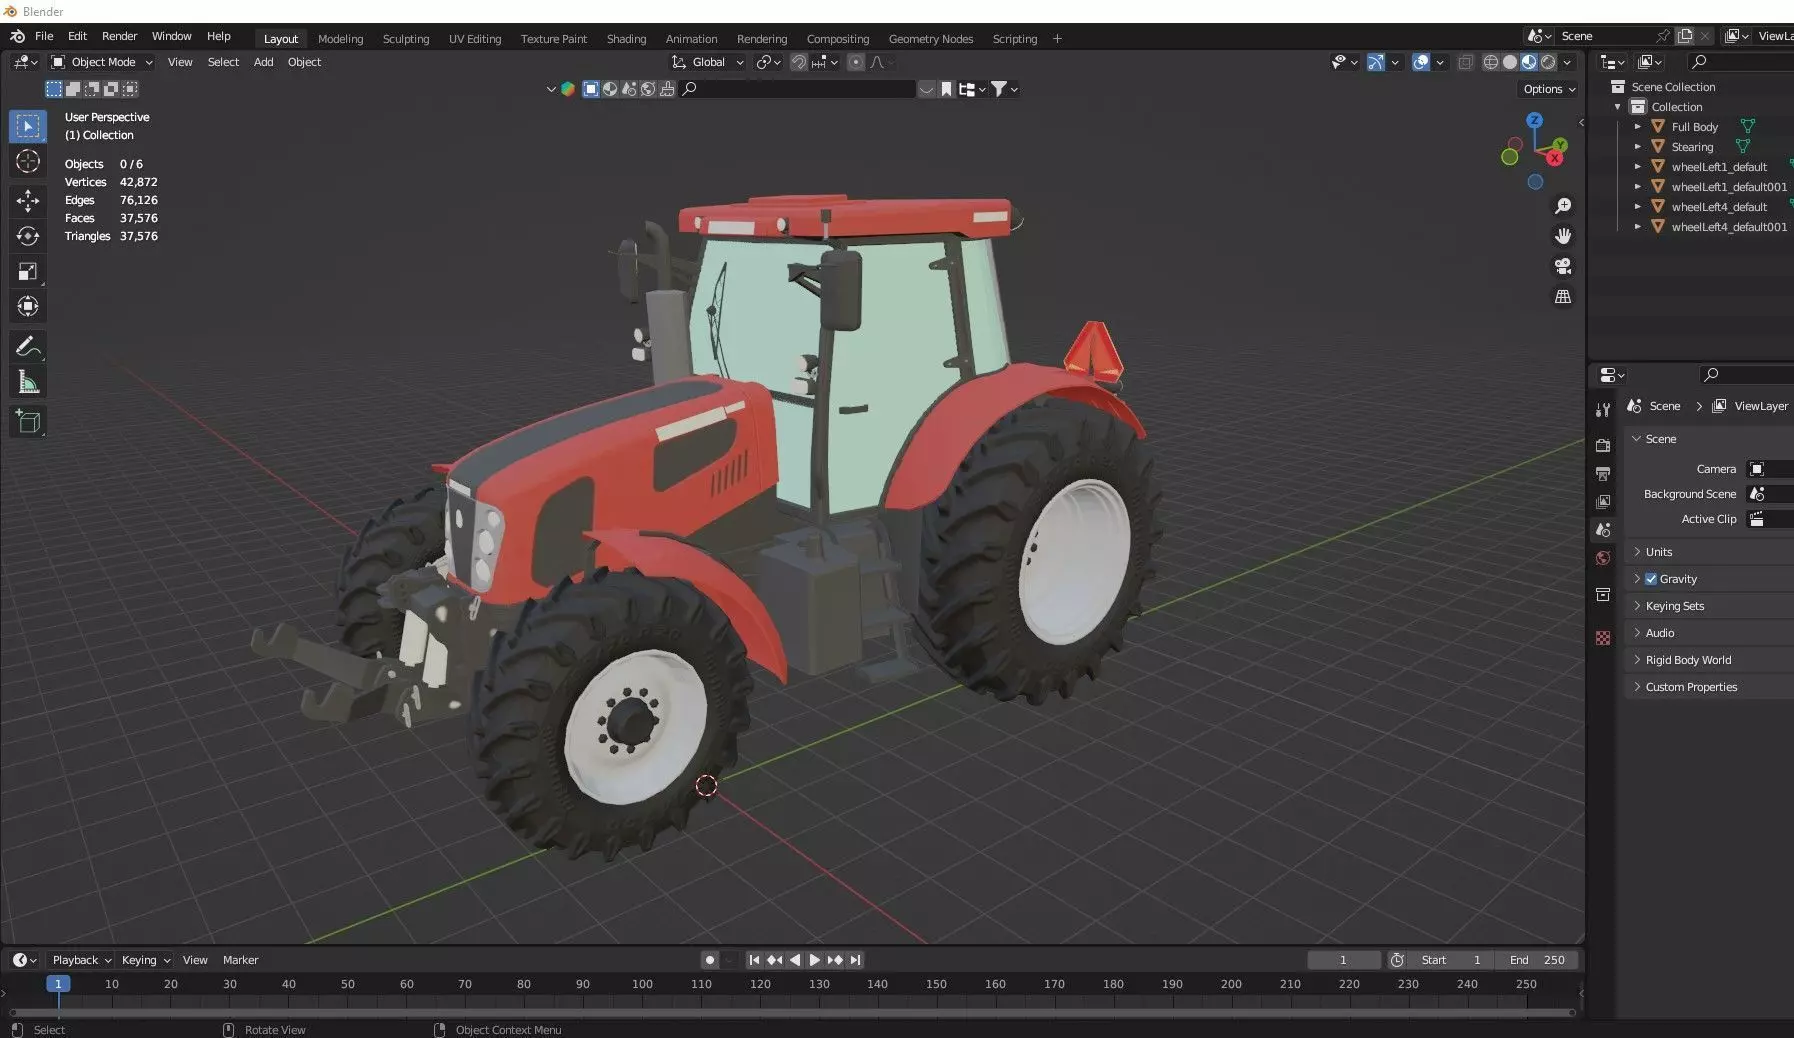Select the Rotate tool
This screenshot has height=1038, width=1794.
pos(28,236)
